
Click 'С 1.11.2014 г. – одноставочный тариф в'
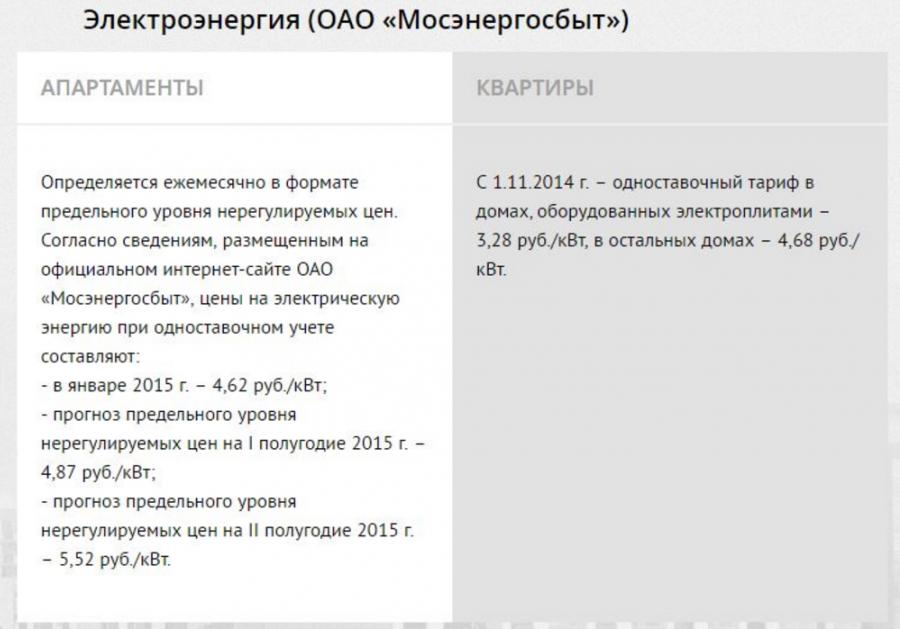coord(645,183)
